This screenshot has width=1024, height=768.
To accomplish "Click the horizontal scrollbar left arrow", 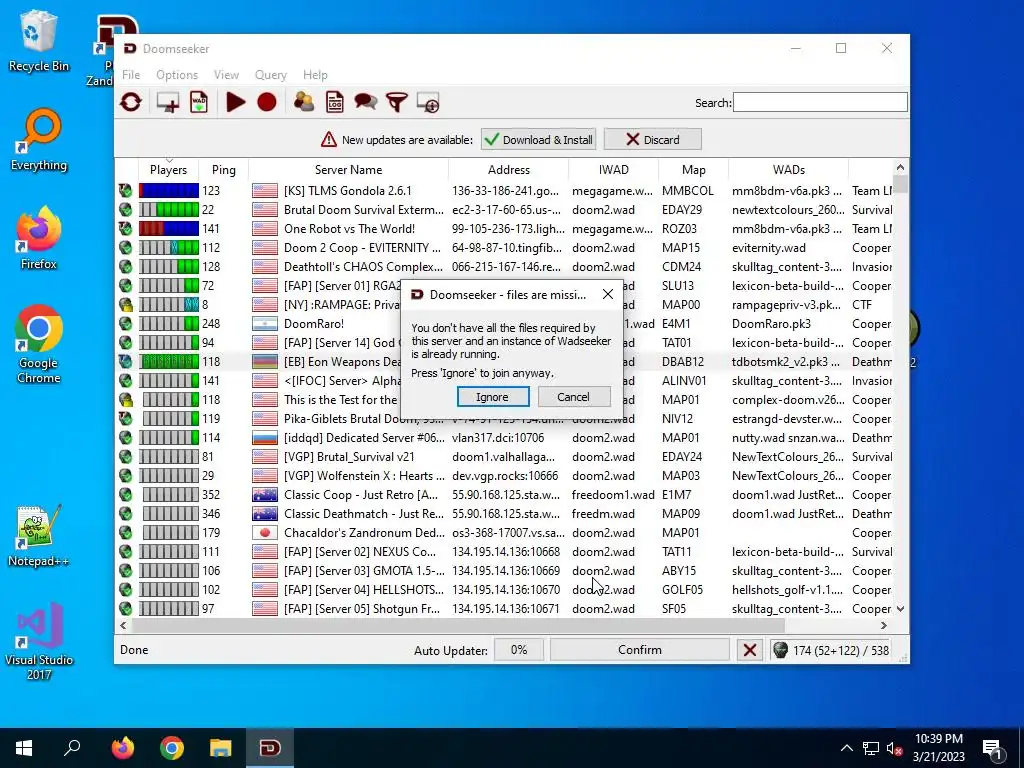I will 123,626.
